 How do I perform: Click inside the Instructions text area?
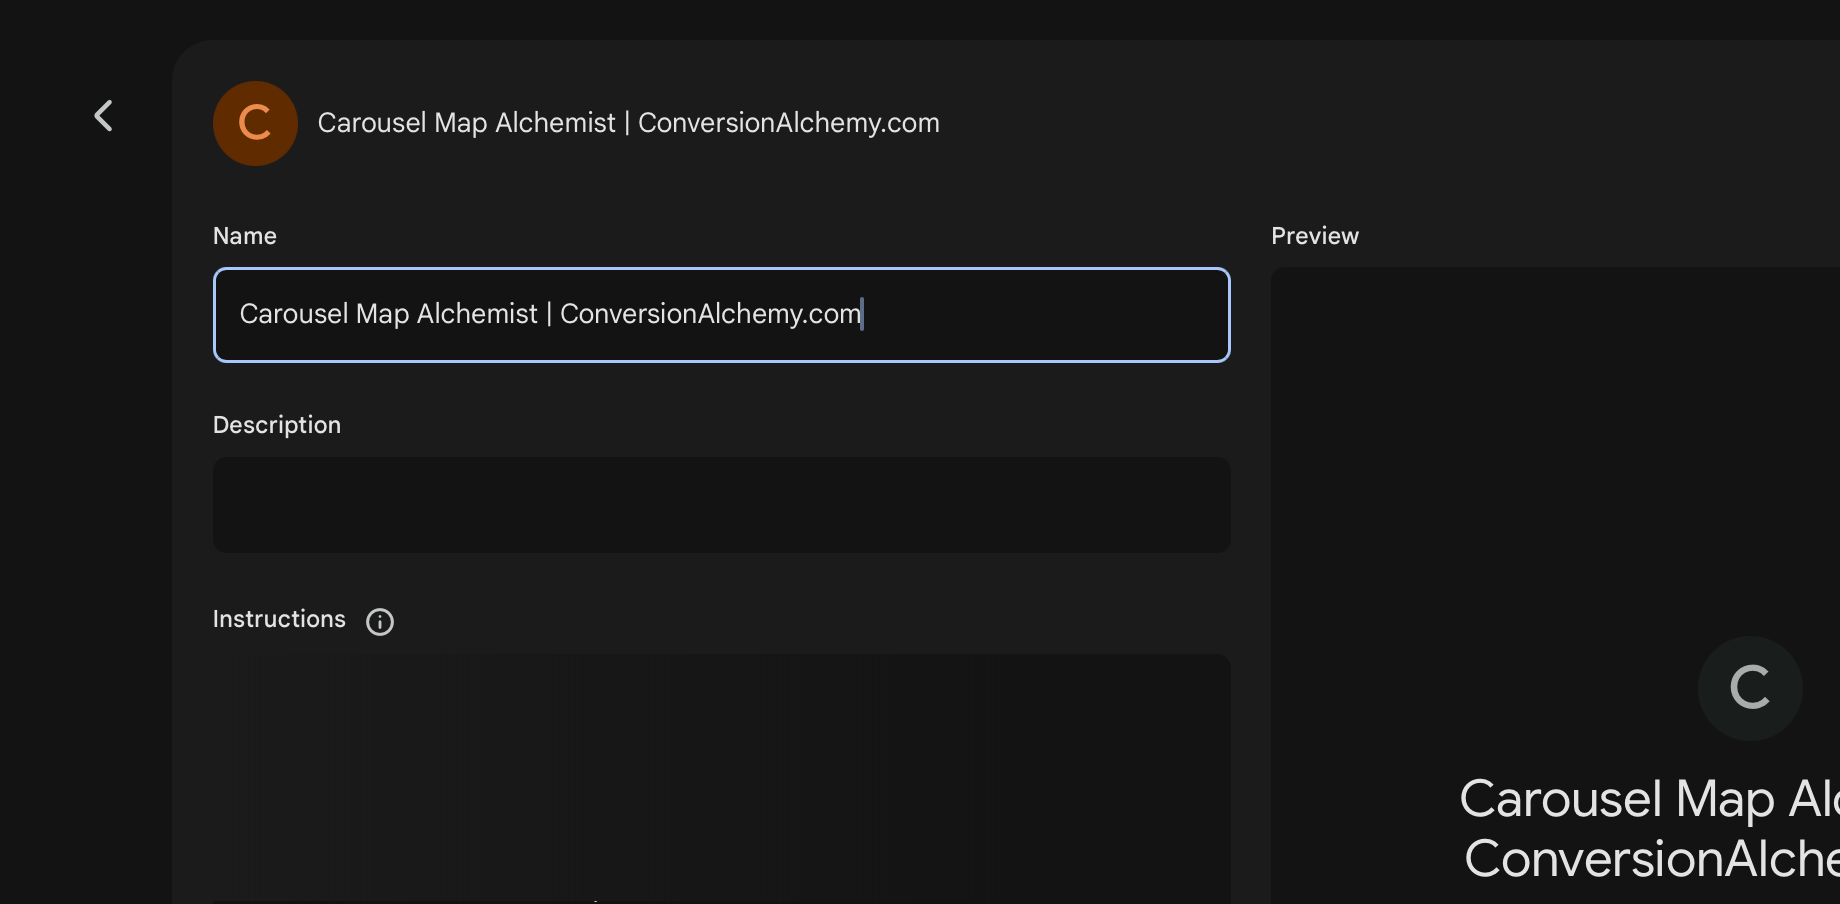click(x=721, y=779)
